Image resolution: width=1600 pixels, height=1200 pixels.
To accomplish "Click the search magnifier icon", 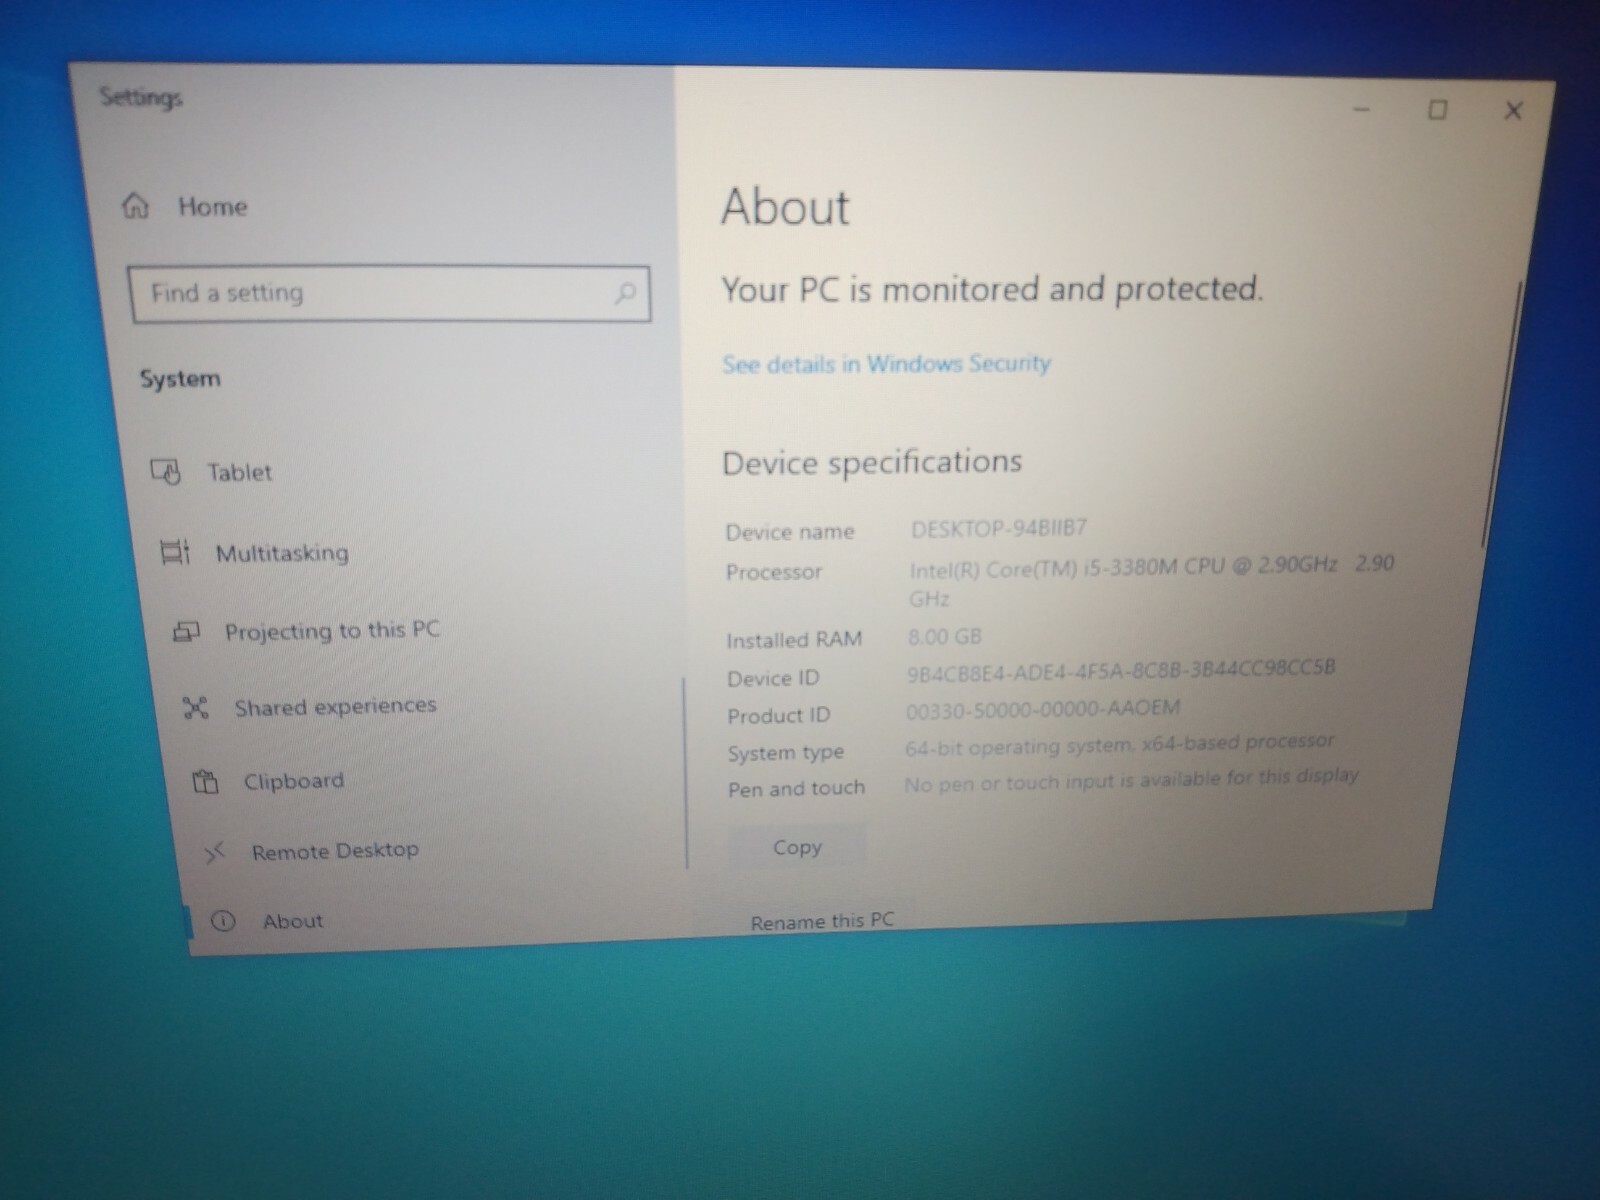I will (625, 293).
